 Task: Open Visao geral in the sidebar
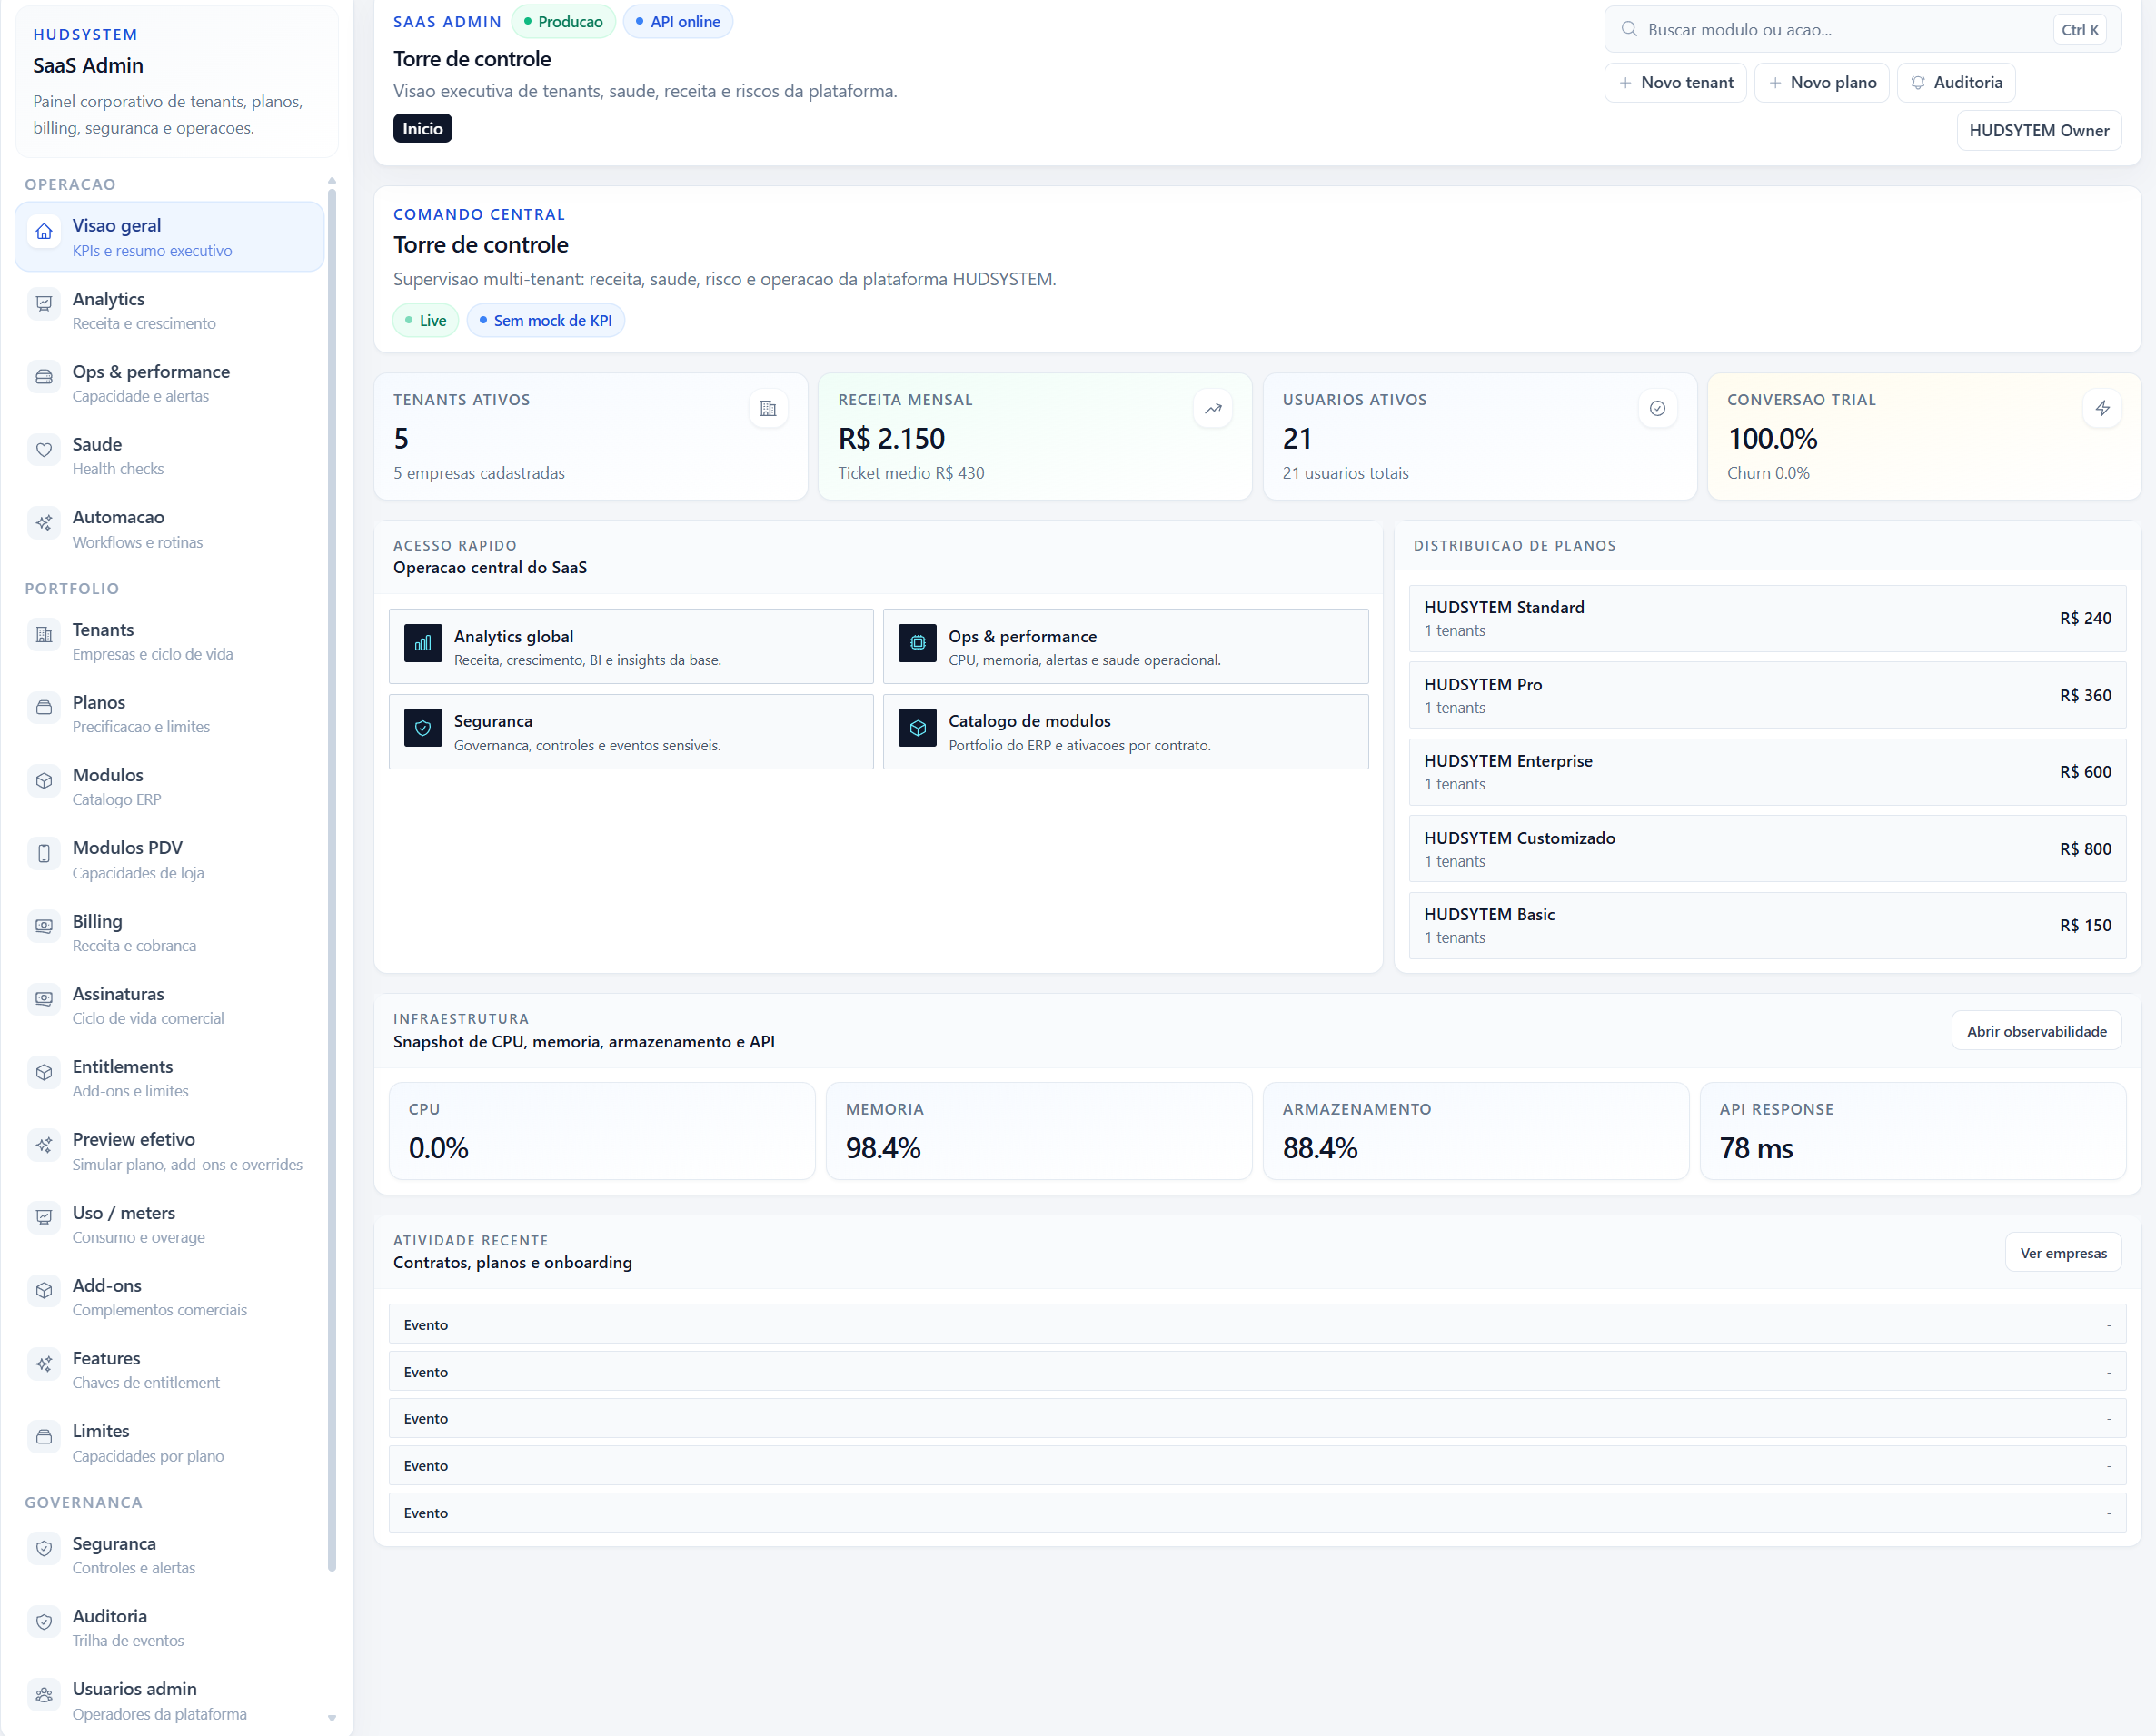coord(170,237)
